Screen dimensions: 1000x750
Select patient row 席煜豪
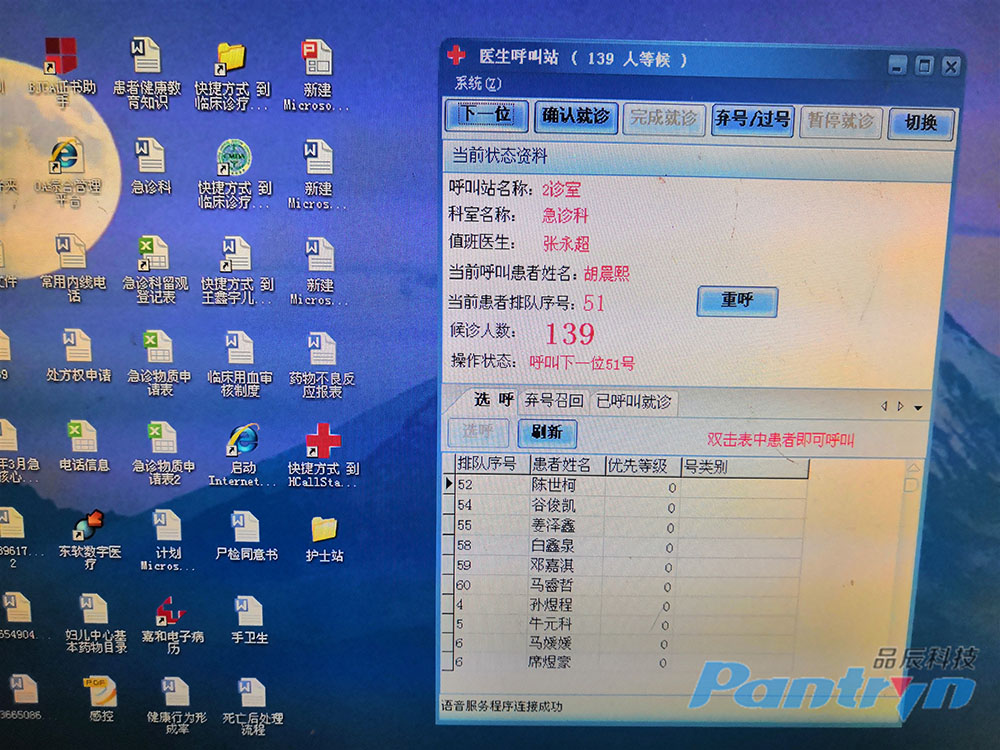pyautogui.click(x=620, y=663)
